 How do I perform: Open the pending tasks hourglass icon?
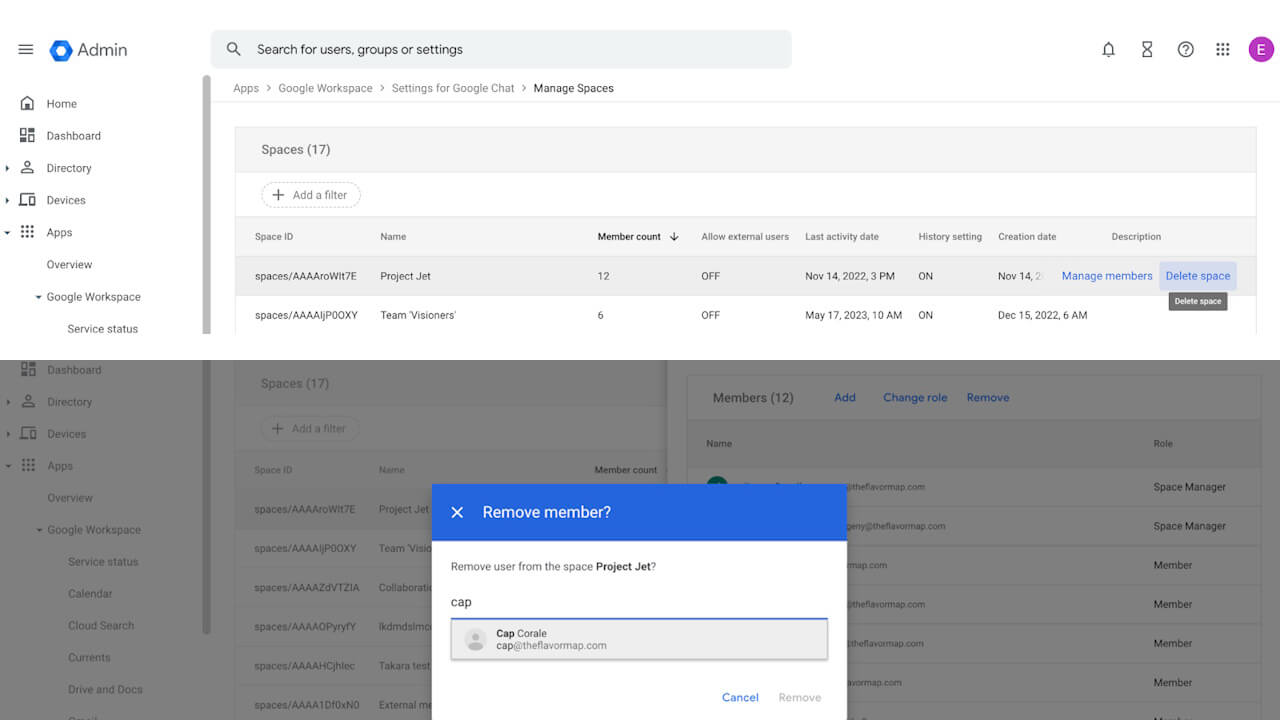point(1146,48)
